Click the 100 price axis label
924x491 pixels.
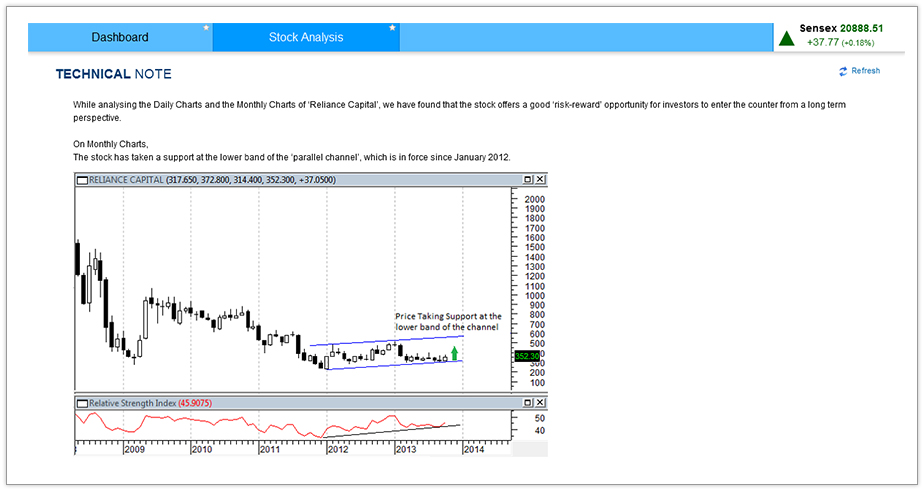coord(537,383)
